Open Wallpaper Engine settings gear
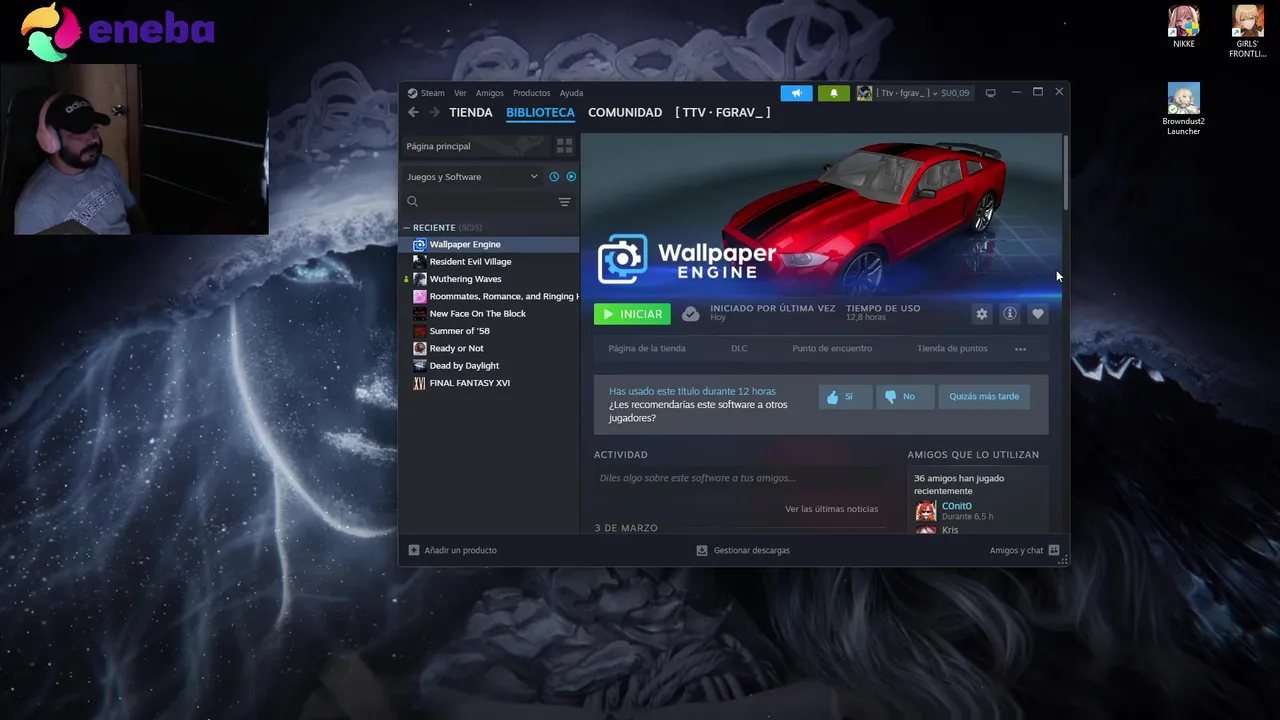This screenshot has width=1280, height=720. click(x=982, y=314)
